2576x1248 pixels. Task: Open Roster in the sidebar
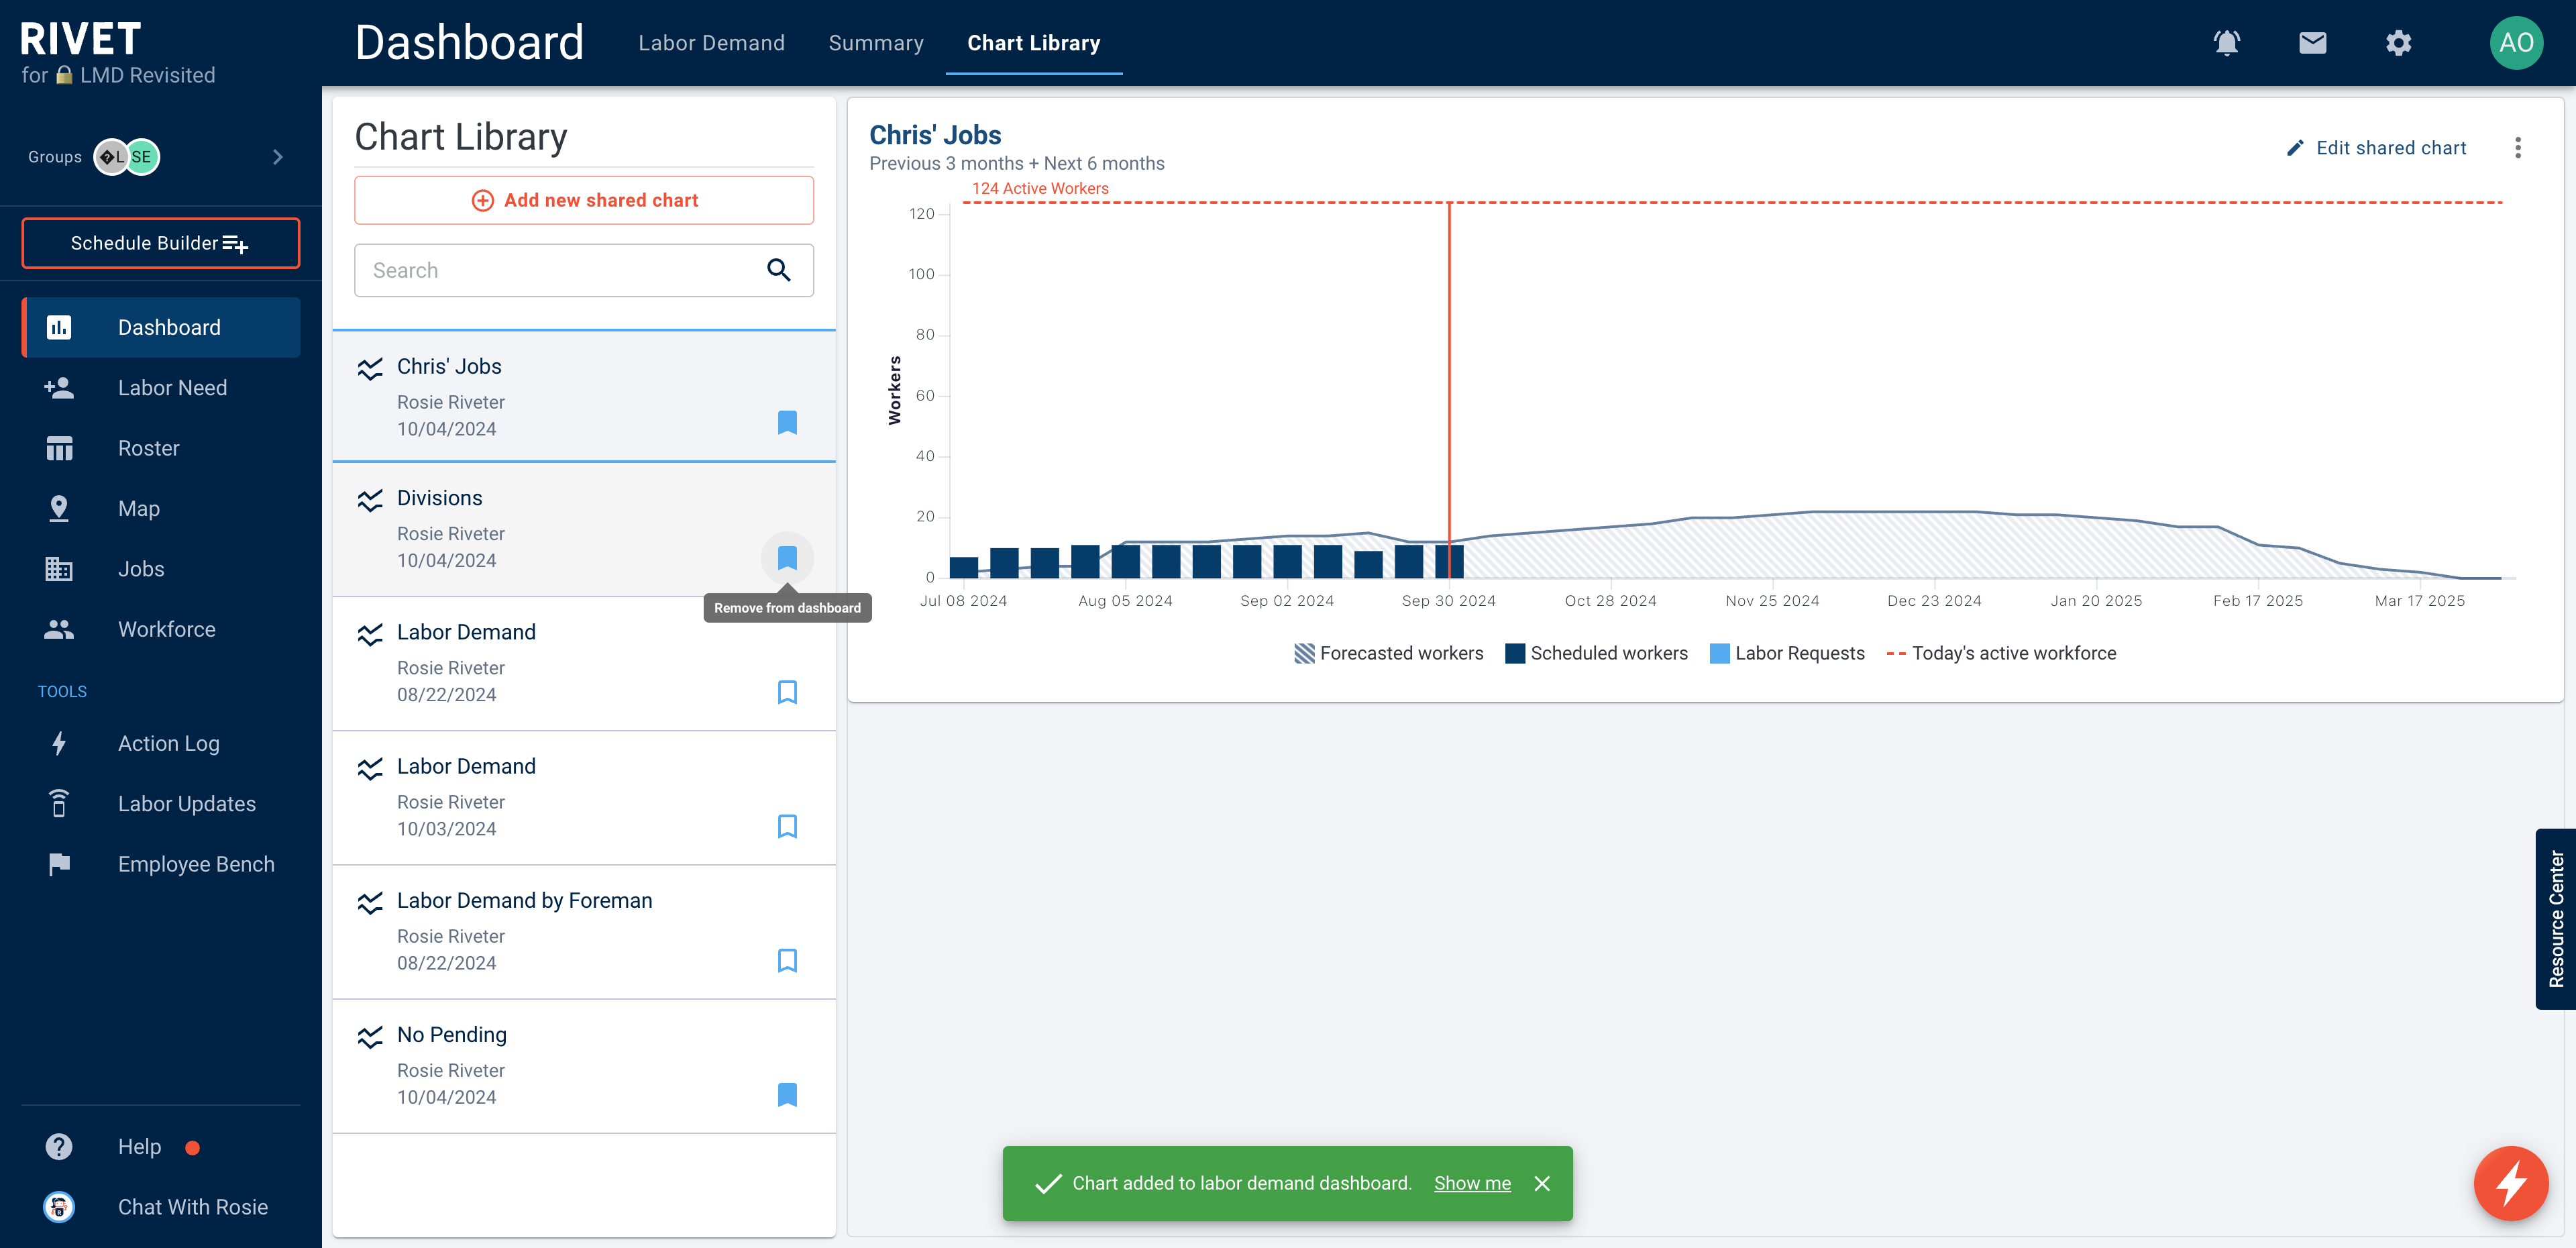(161, 448)
